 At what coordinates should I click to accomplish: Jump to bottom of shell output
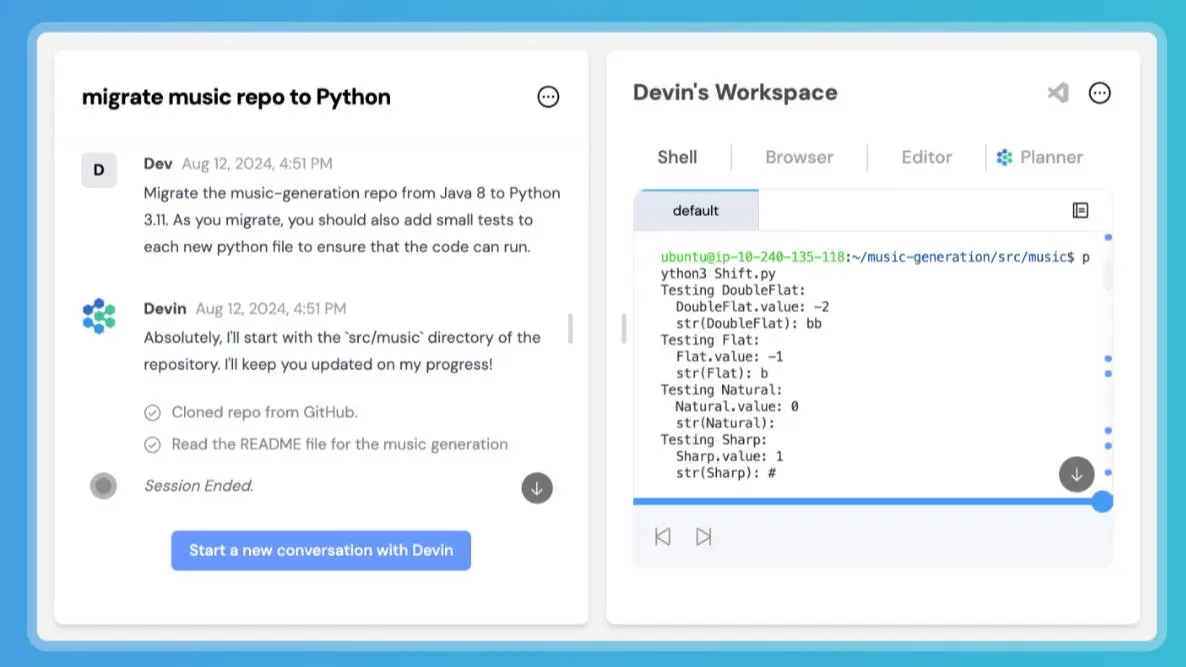(x=1076, y=474)
